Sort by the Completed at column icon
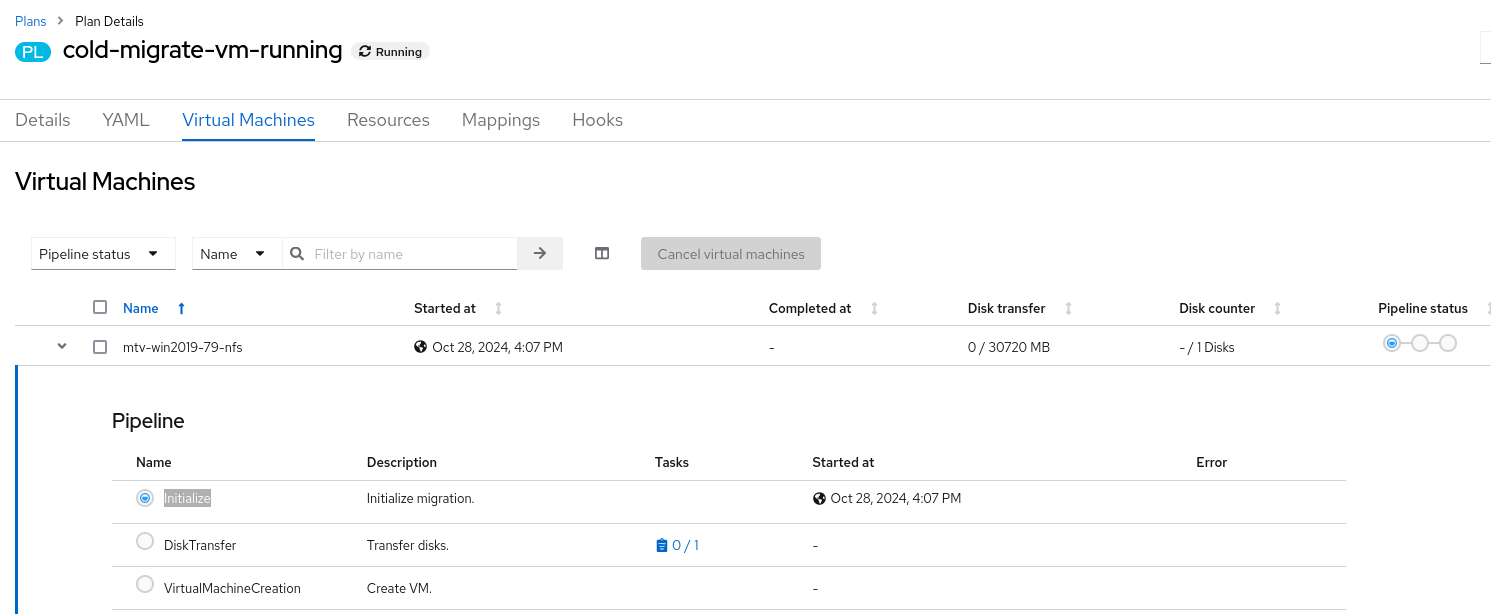Image resolution: width=1491 pixels, height=614 pixels. 874,309
